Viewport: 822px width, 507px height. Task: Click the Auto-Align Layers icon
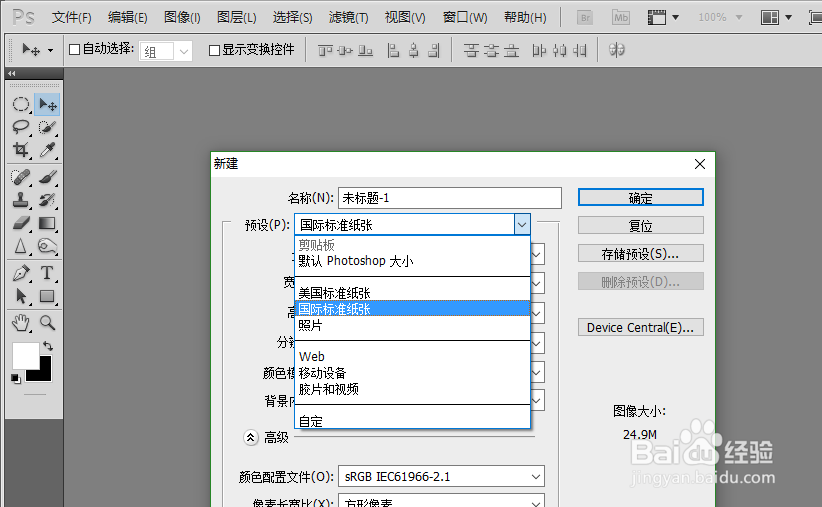coord(616,50)
